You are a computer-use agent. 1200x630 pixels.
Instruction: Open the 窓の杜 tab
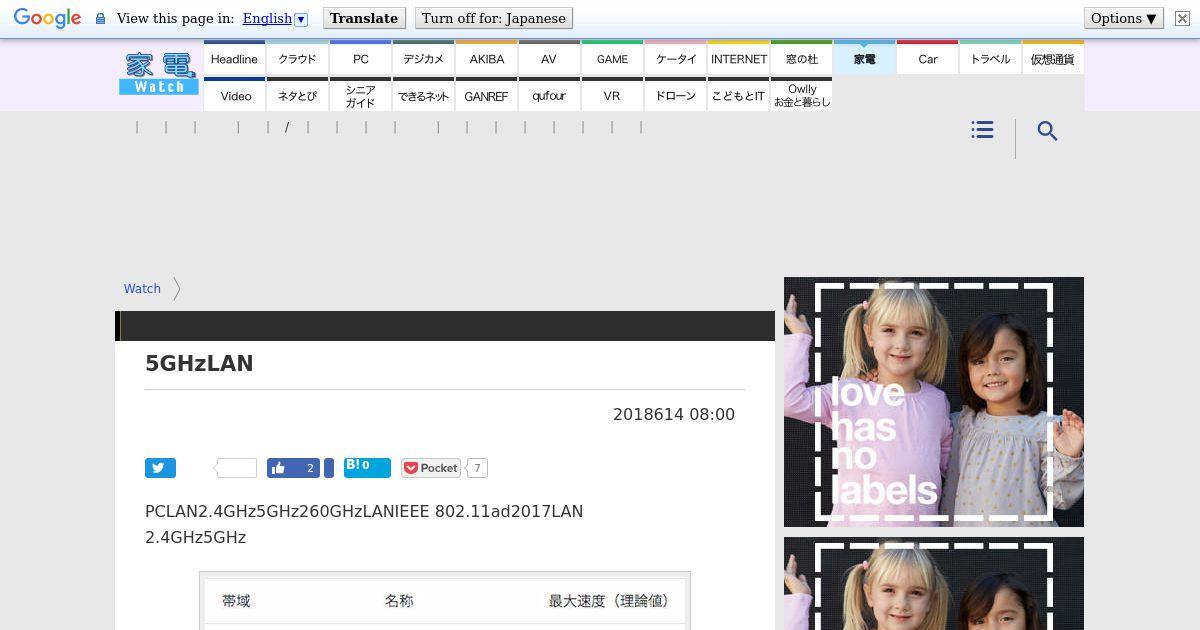801,58
